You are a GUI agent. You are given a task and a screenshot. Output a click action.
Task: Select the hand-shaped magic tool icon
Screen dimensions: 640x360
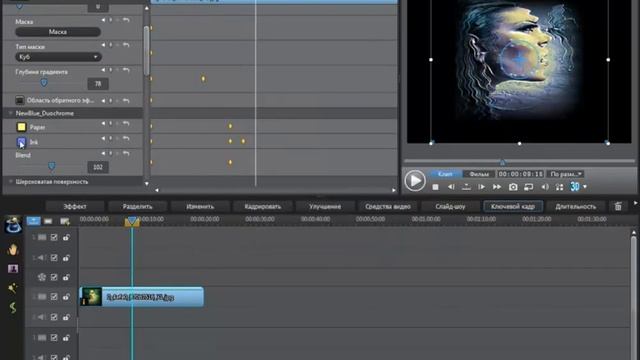pos(13,249)
